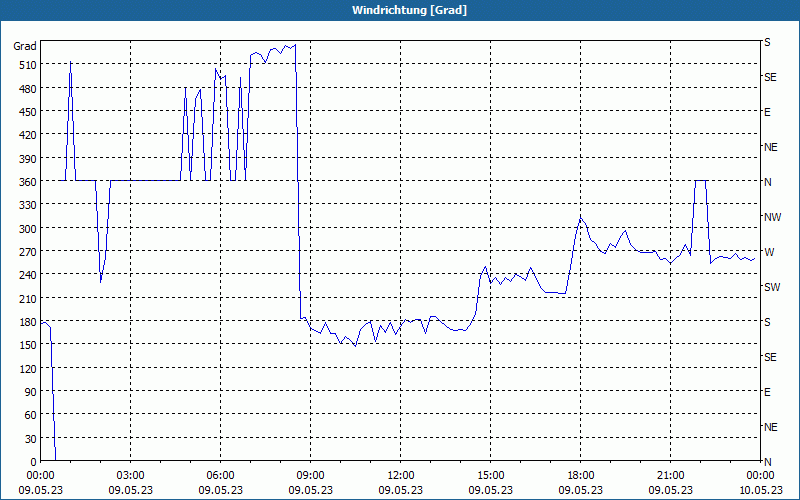Select the 00:00 time label above 09.05.23
800x500 pixels.
tap(40, 476)
